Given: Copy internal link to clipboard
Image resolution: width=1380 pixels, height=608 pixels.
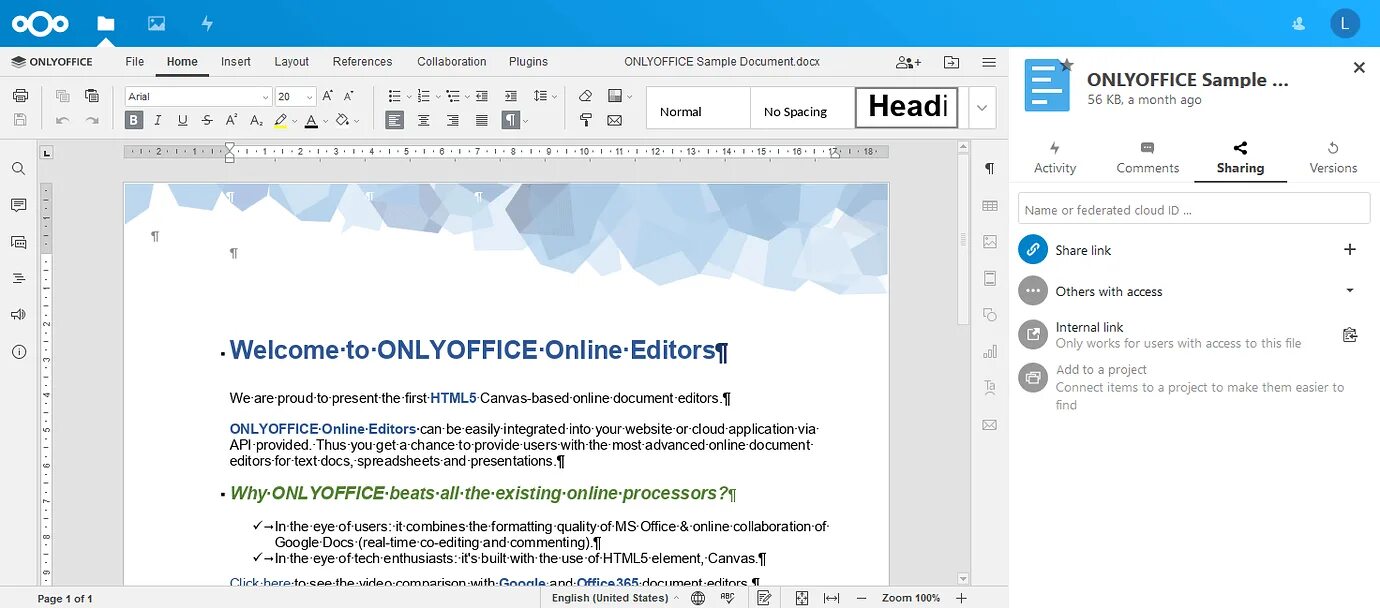Looking at the screenshot, I should pos(1350,335).
